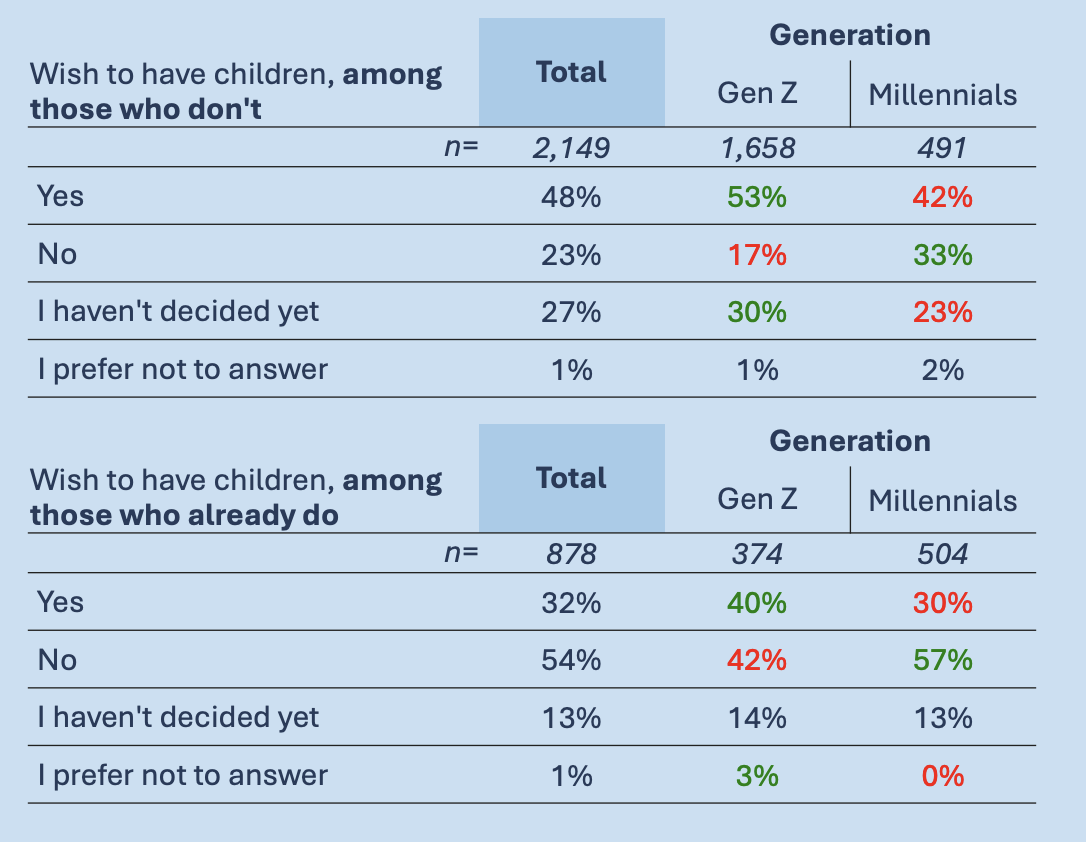The width and height of the screenshot is (1086, 842).
Task: Click the Yes row label in the bottom table
Action: 60,602
